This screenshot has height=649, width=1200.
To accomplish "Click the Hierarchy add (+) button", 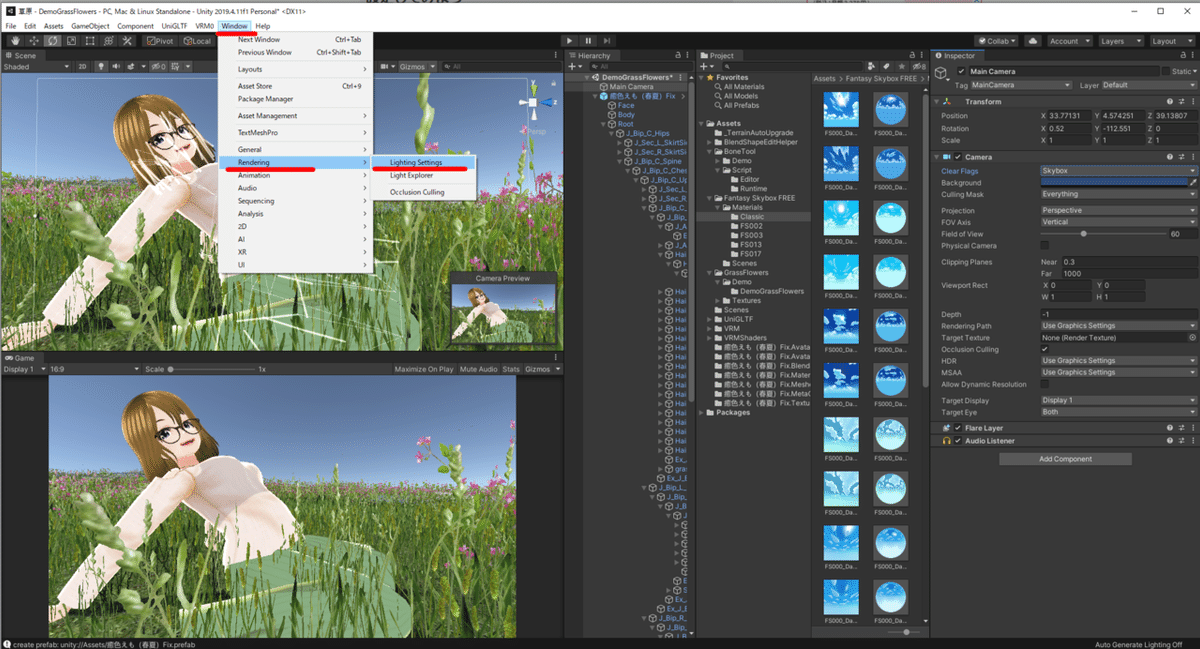I will [x=573, y=67].
